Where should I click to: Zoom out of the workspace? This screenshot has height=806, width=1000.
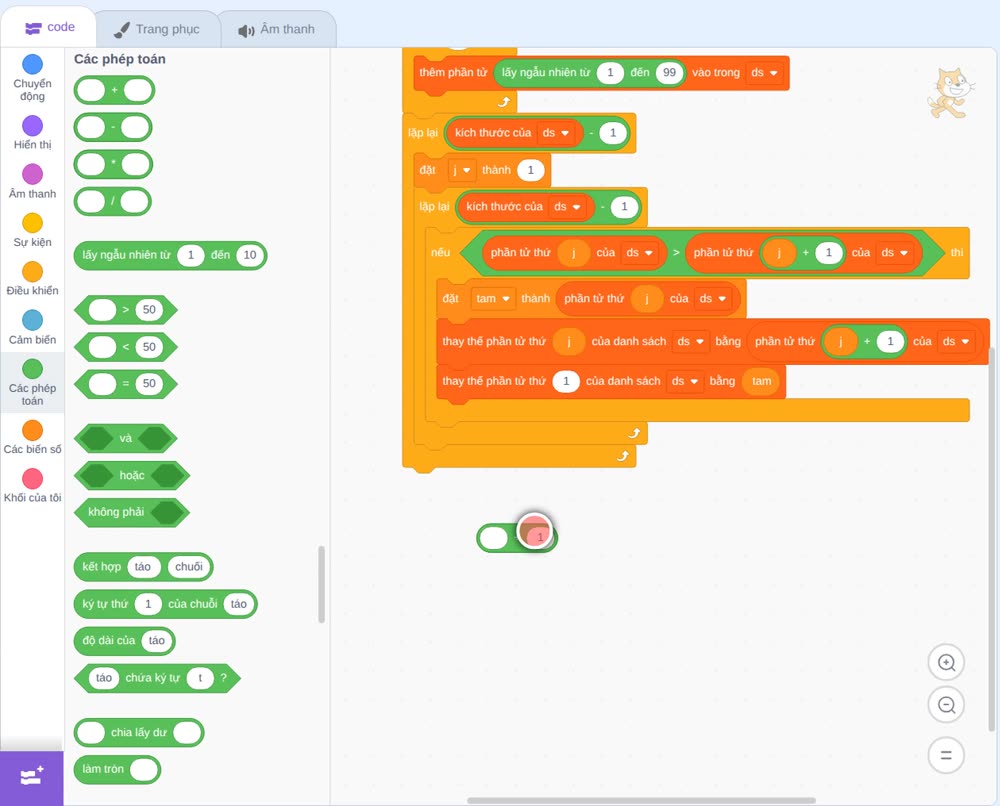(x=946, y=705)
